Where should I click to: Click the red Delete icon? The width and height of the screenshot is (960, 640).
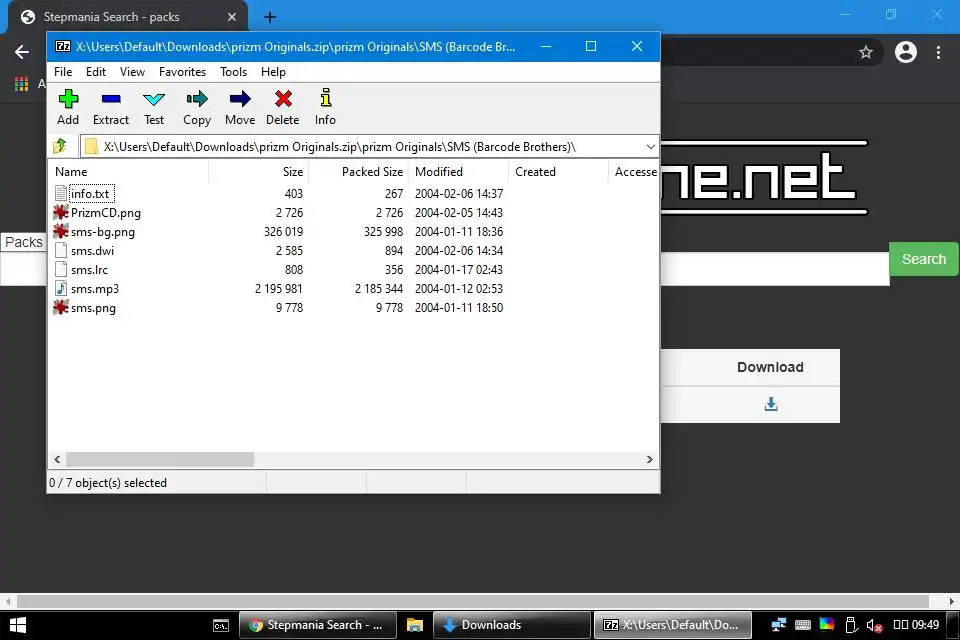283,99
